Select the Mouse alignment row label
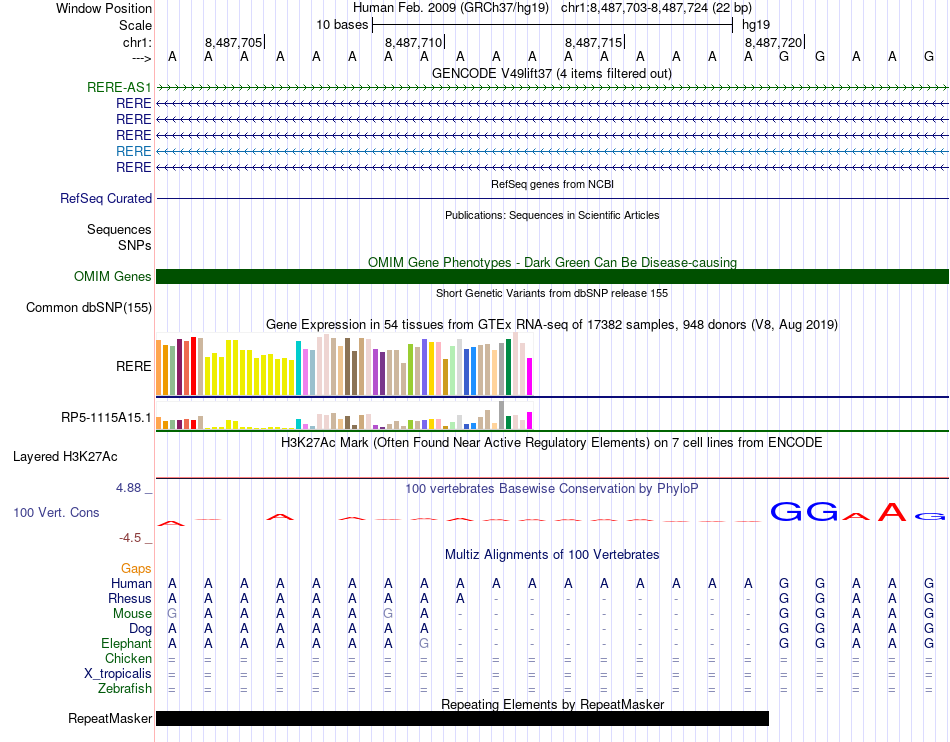This screenshot has width=950, height=742. [x=132, y=614]
